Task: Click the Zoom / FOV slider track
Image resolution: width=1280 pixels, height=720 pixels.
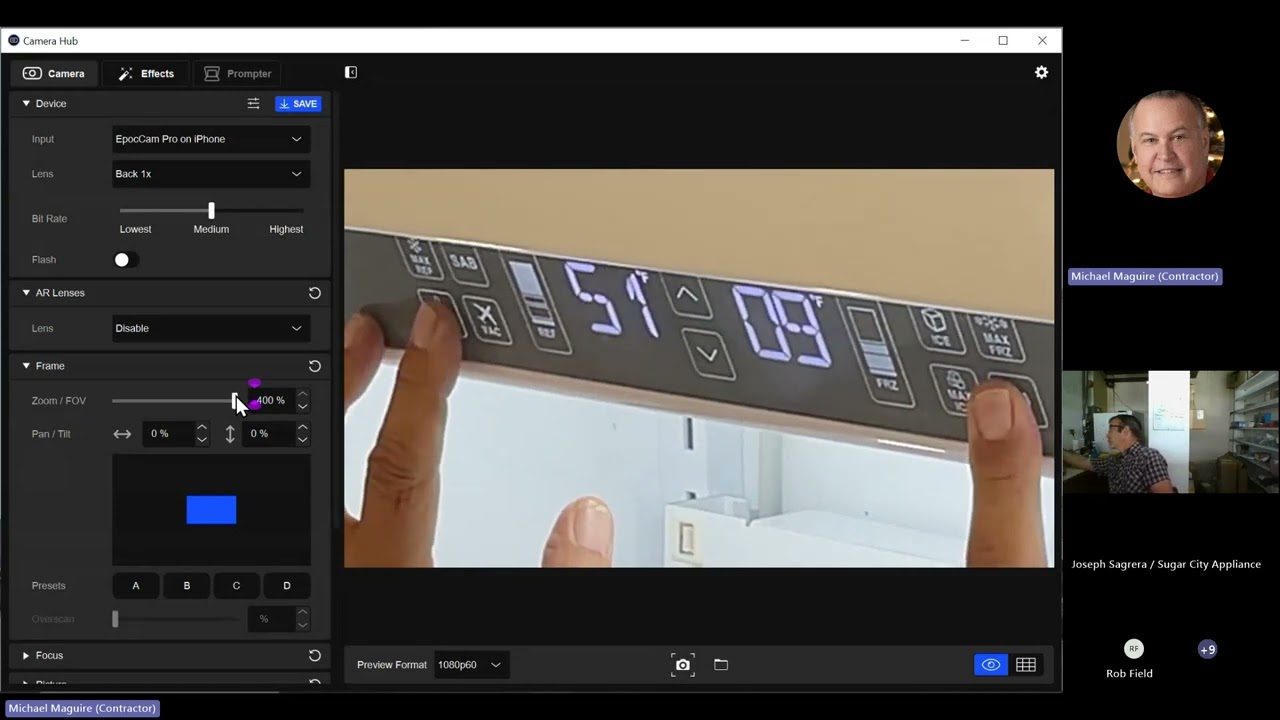Action: [x=175, y=401]
